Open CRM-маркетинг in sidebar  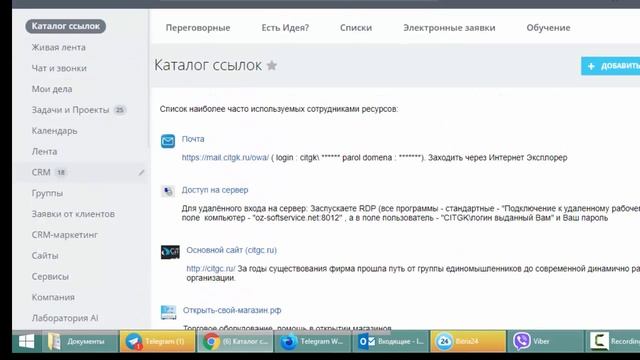pos(64,235)
